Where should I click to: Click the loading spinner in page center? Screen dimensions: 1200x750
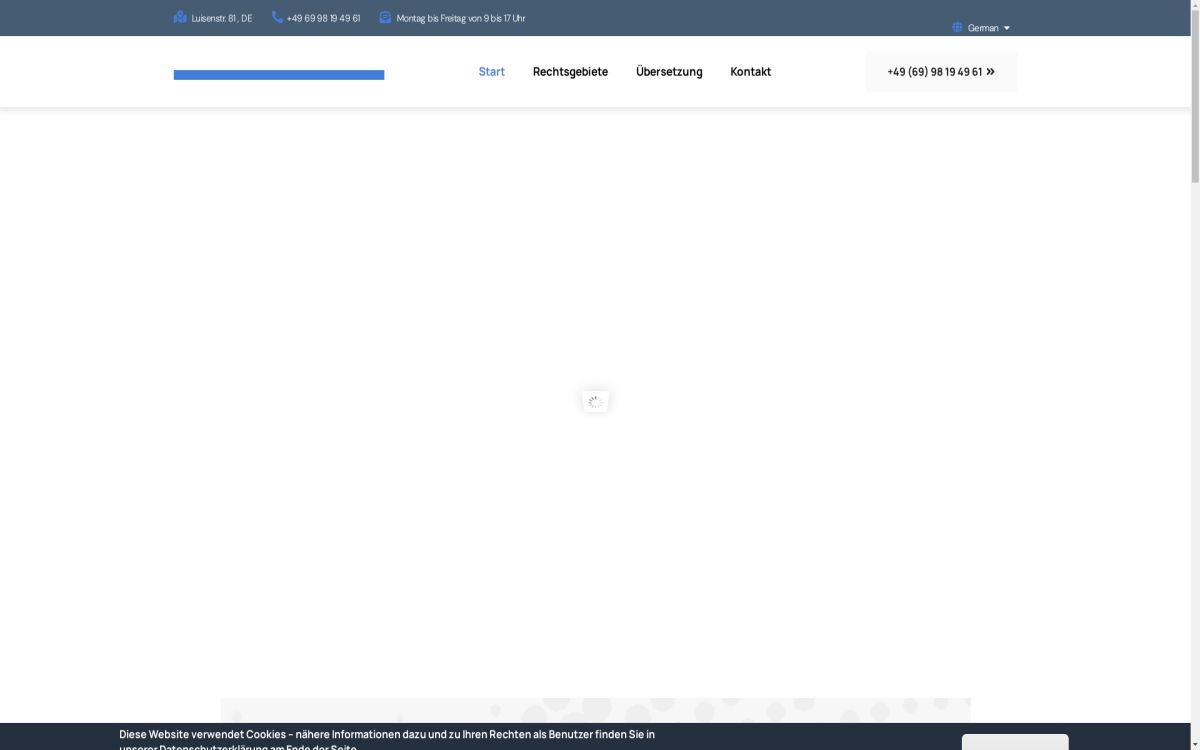(595, 401)
